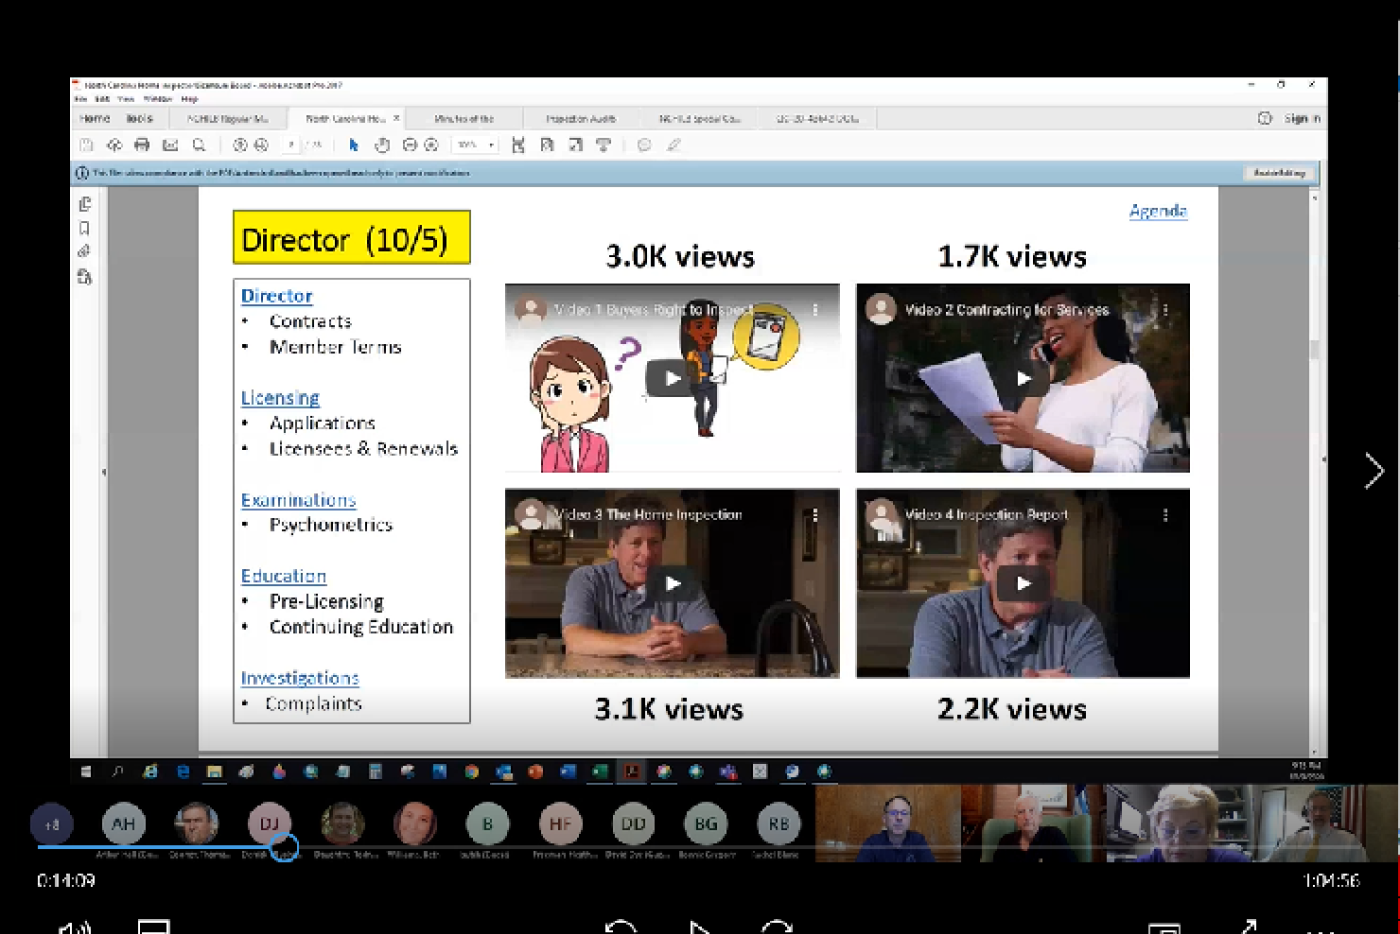Click the Help question mark icon
This screenshot has height=934, width=1400.
(x=1264, y=118)
